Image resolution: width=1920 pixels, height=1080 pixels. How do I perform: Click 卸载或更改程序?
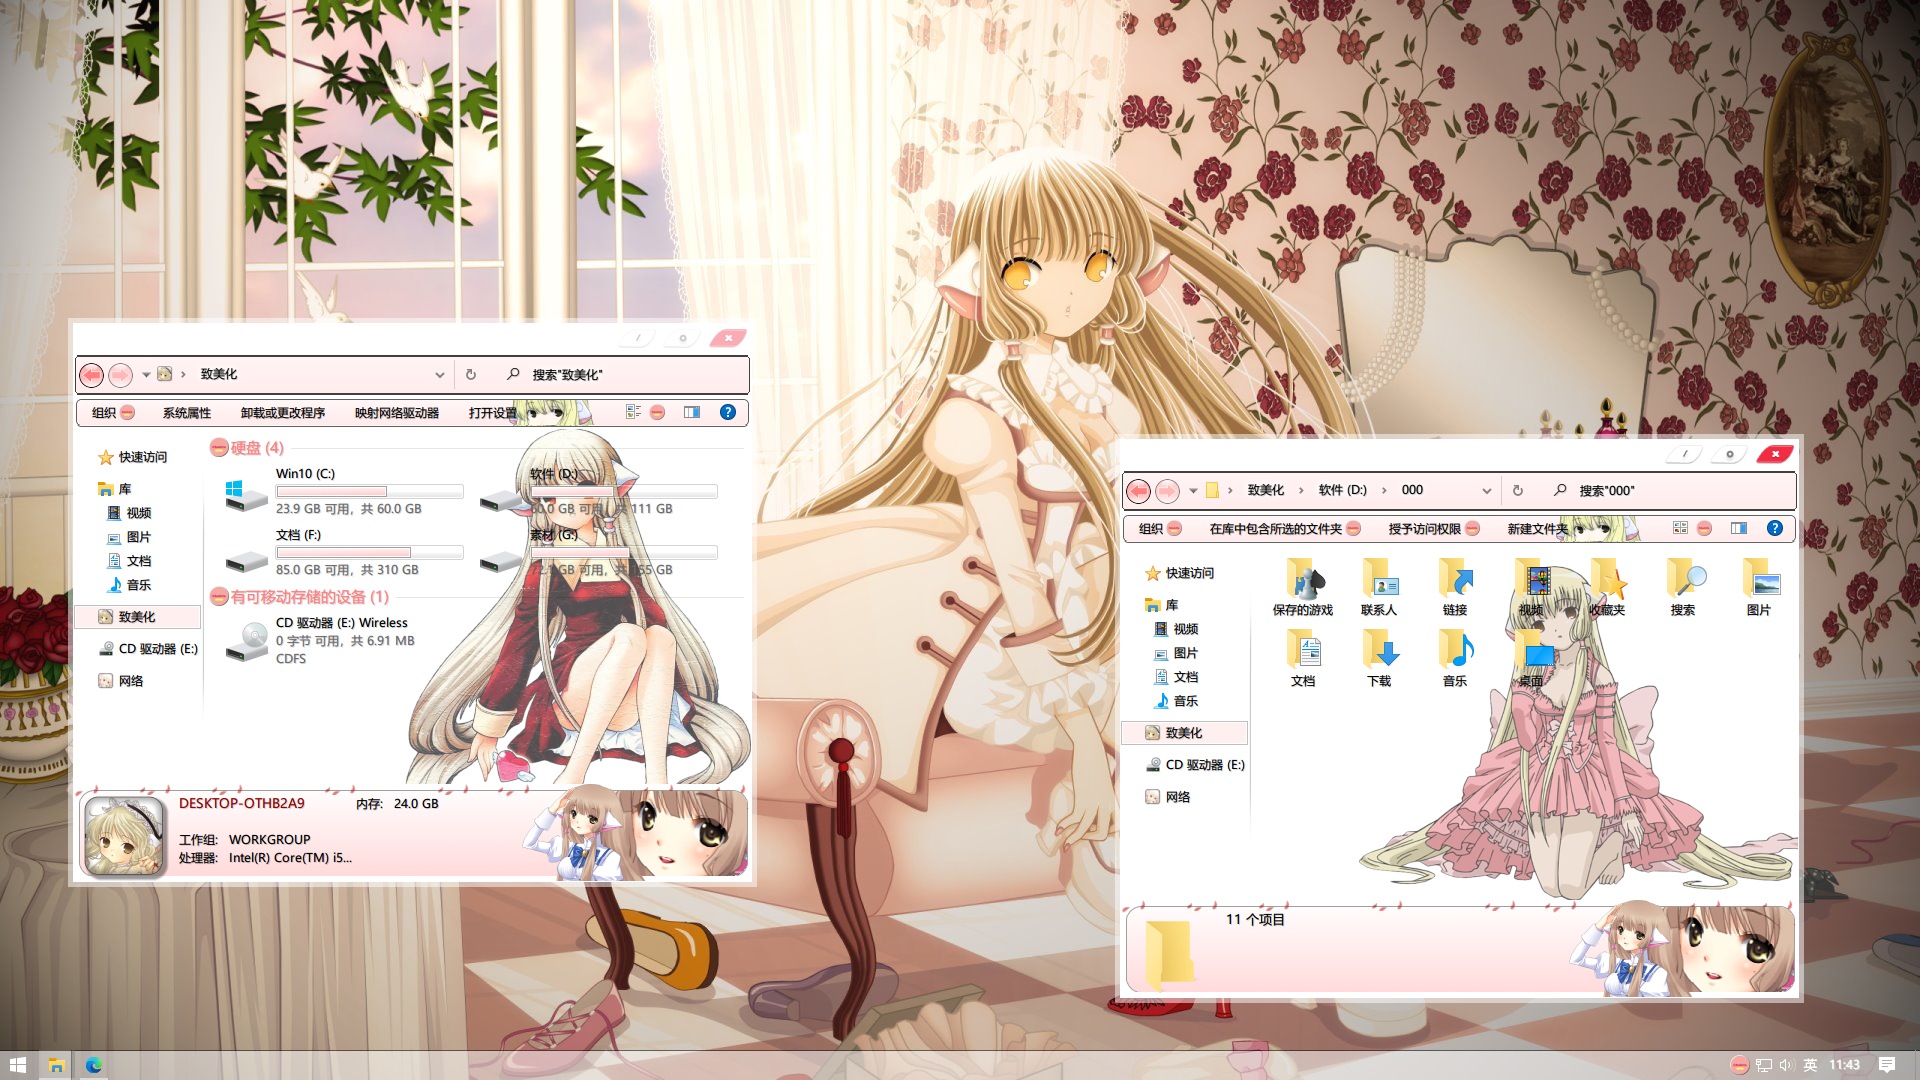283,412
